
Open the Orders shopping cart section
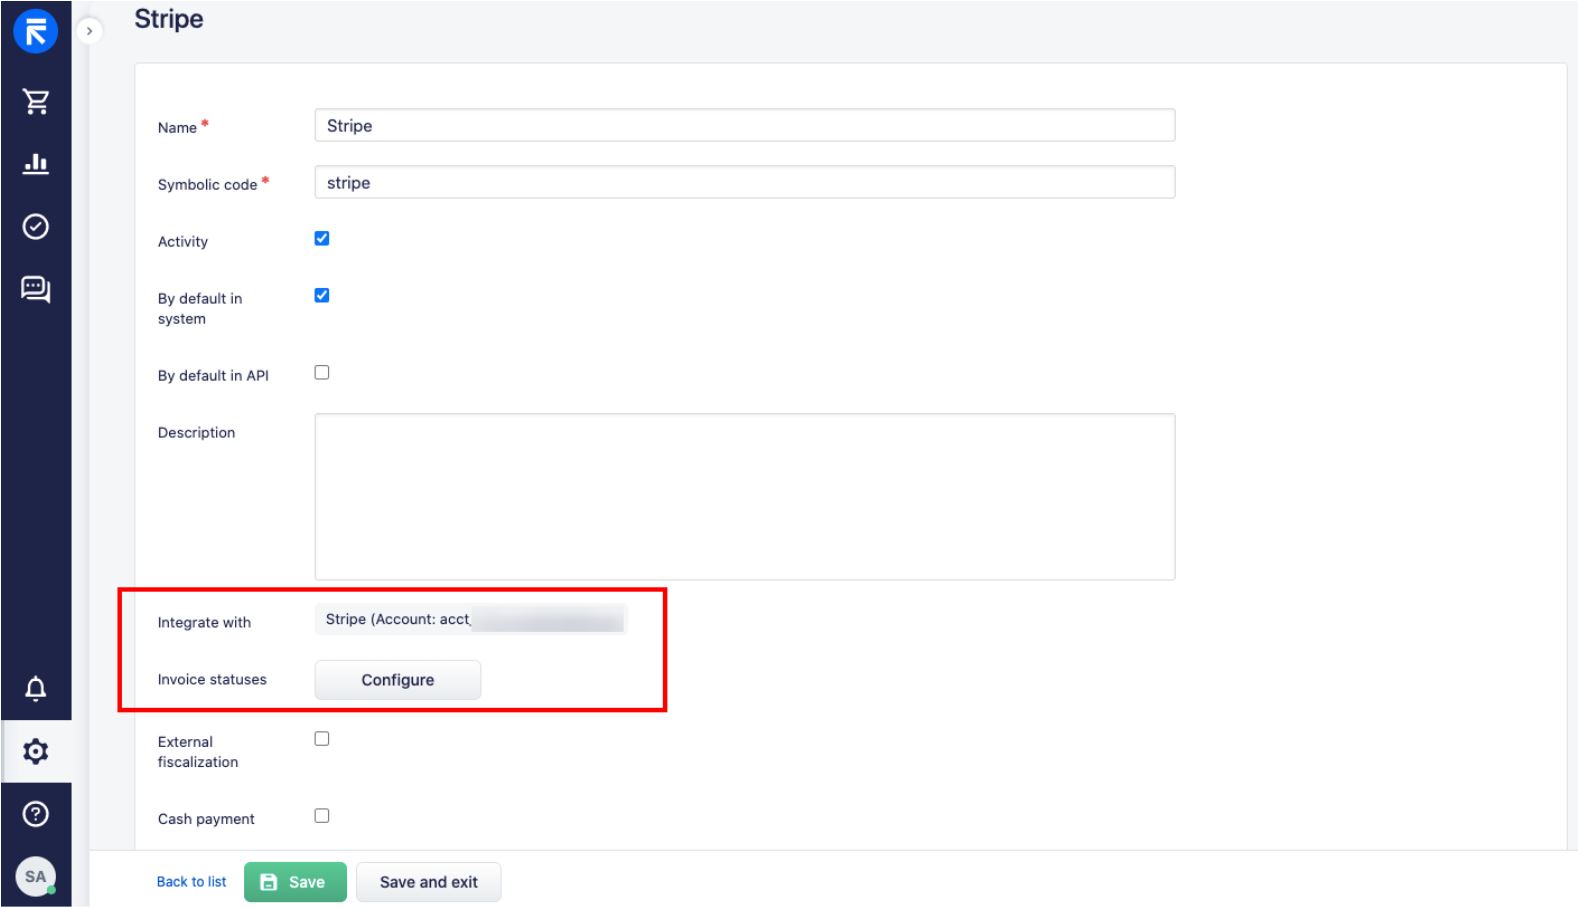coord(36,101)
